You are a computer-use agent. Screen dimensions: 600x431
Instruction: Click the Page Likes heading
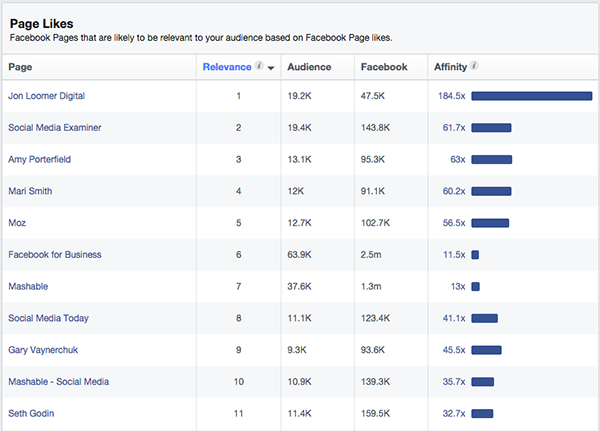click(41, 24)
